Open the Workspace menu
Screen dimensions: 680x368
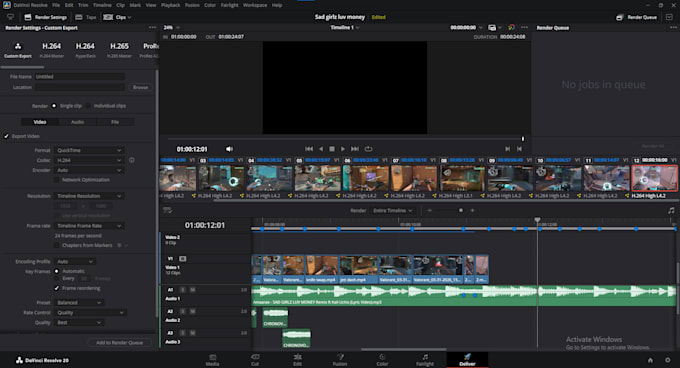pos(255,5)
